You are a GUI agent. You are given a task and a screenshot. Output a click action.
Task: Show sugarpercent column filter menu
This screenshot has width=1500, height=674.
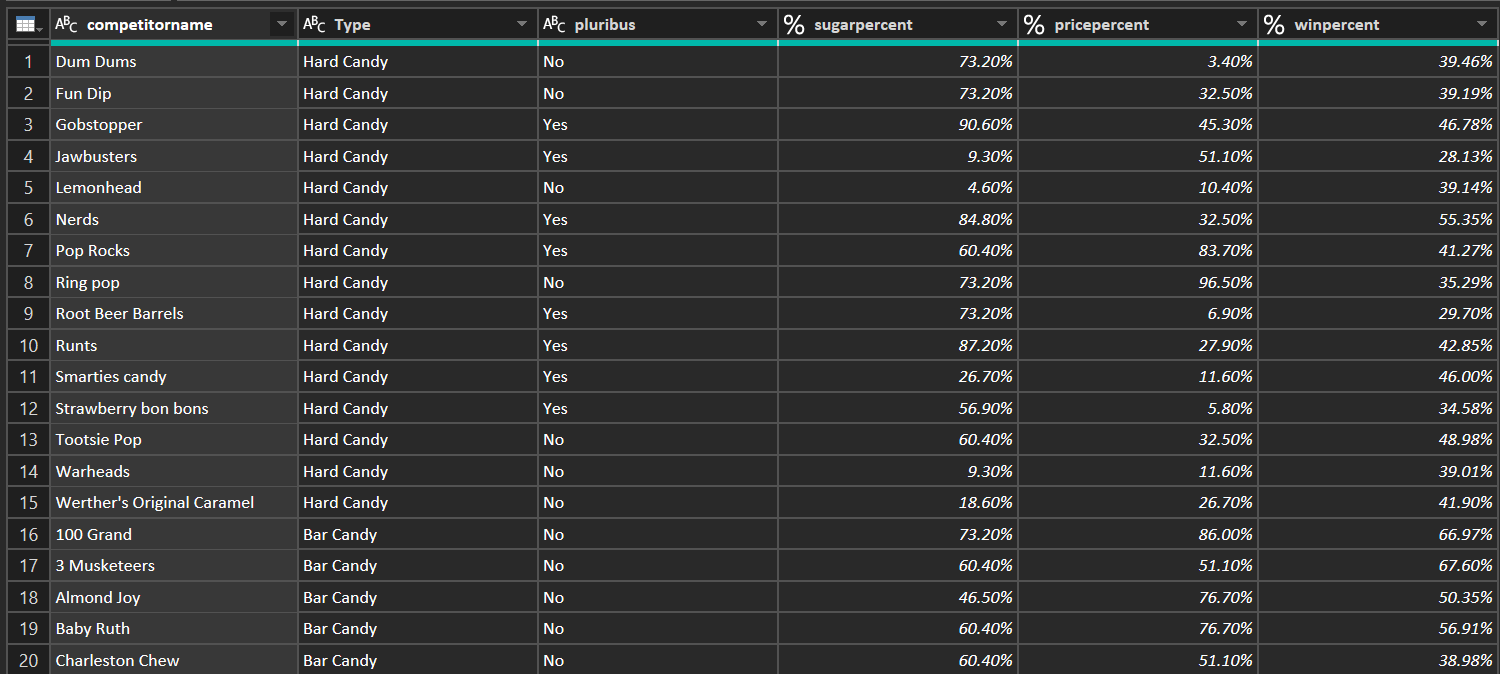coord(1002,25)
